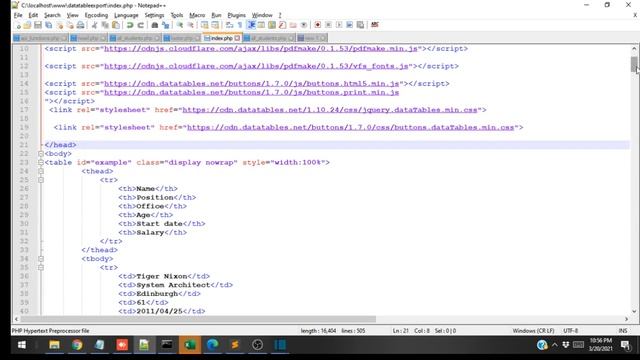The image size is (640, 360).
Task: Open the Function List panel icon
Action: 282,25
